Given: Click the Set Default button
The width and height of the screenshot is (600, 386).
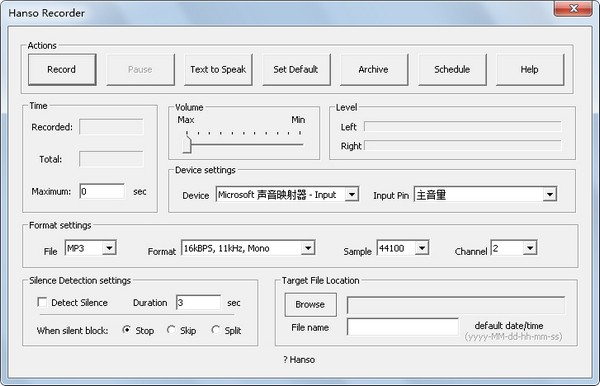Looking at the screenshot, I should coord(296,70).
